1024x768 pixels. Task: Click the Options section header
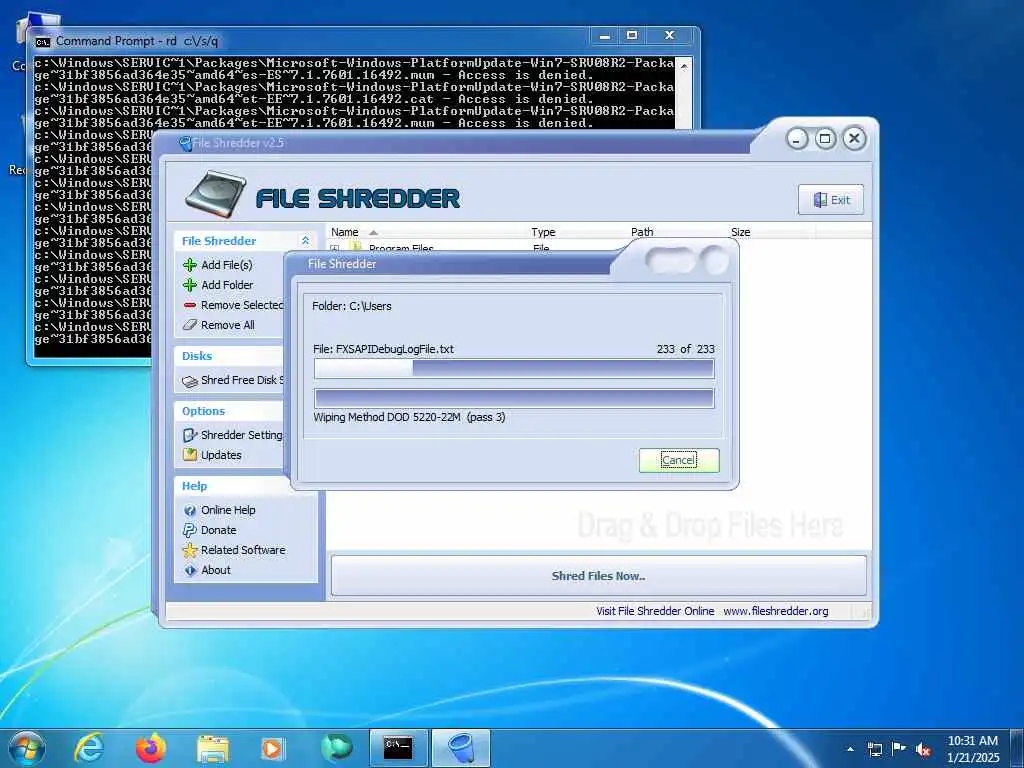point(203,411)
